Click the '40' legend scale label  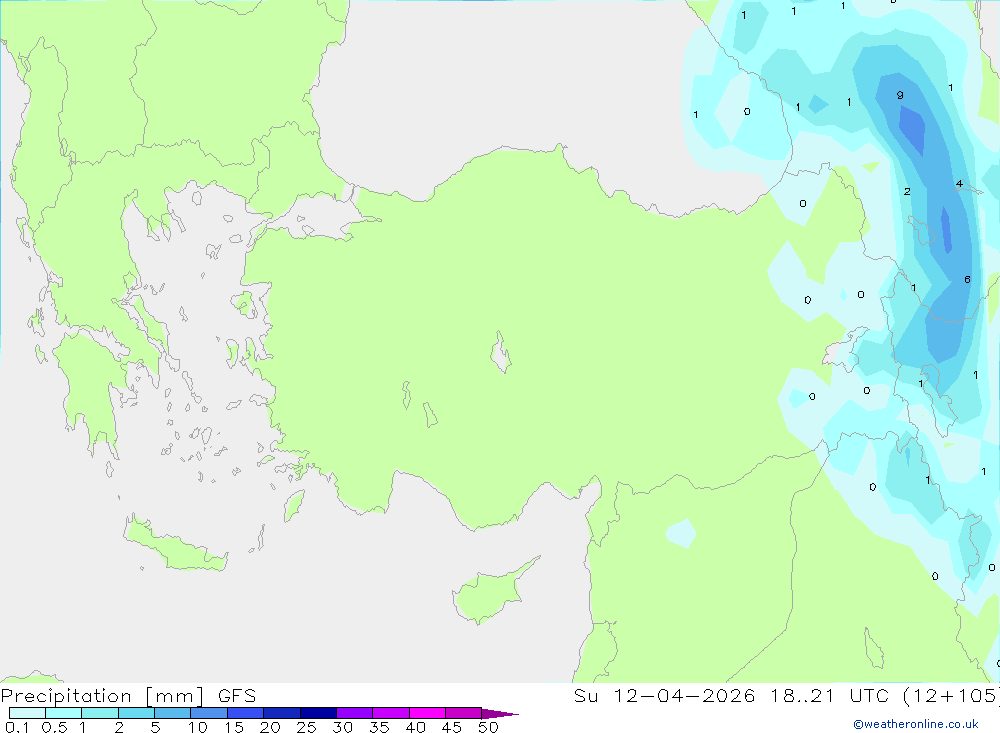coord(416,727)
